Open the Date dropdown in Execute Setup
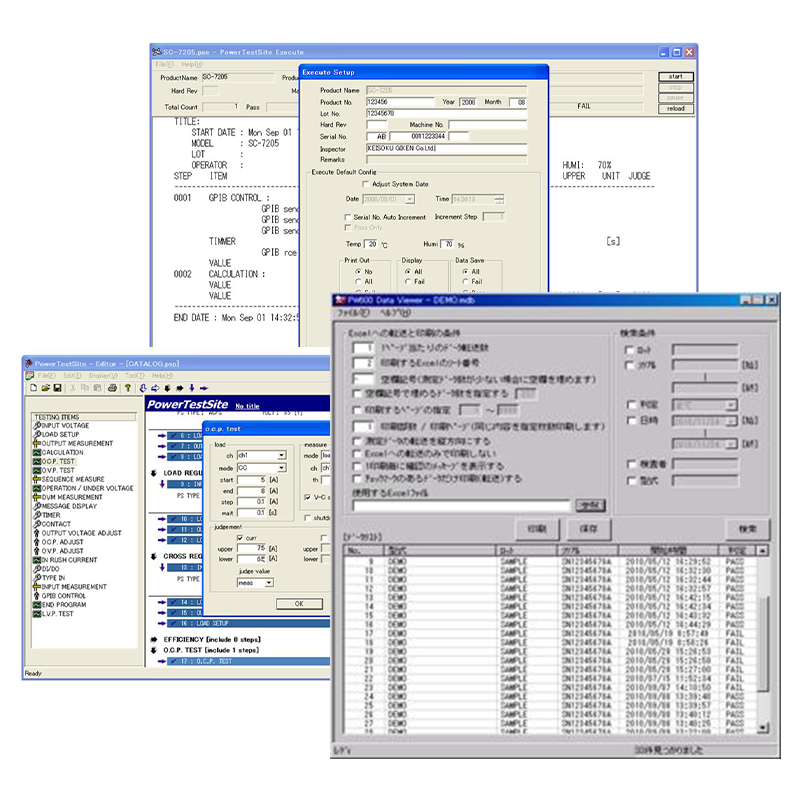Image resolution: width=800 pixels, height=800 pixels. coord(409,198)
